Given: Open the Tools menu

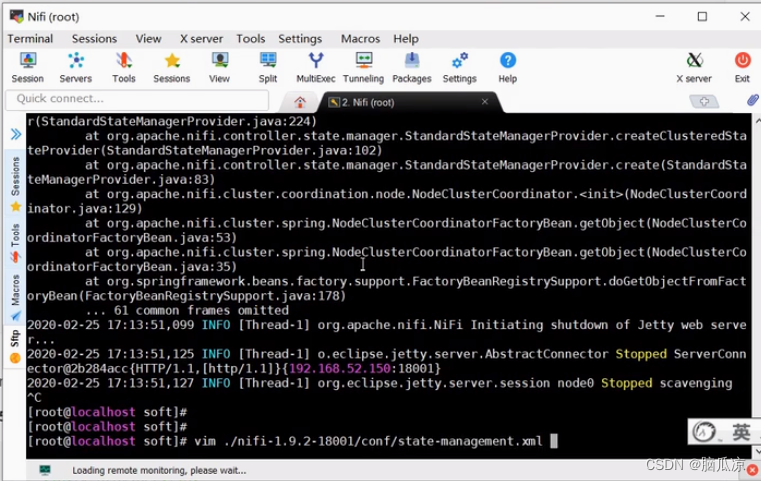Looking at the screenshot, I should pyautogui.click(x=250, y=39).
